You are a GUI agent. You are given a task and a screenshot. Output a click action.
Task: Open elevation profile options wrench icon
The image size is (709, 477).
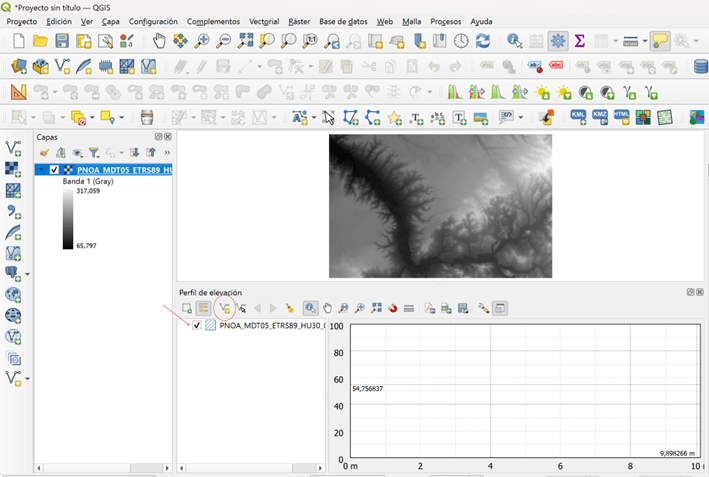[482, 308]
